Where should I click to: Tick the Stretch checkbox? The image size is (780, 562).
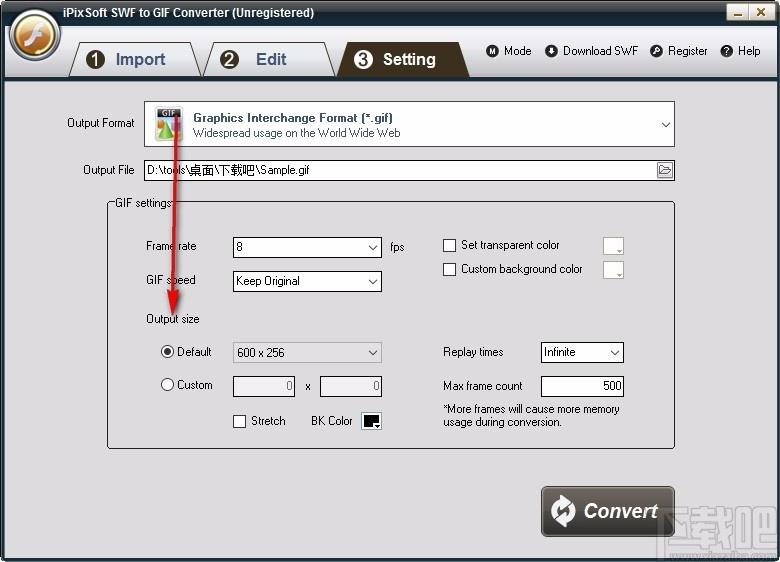point(239,421)
